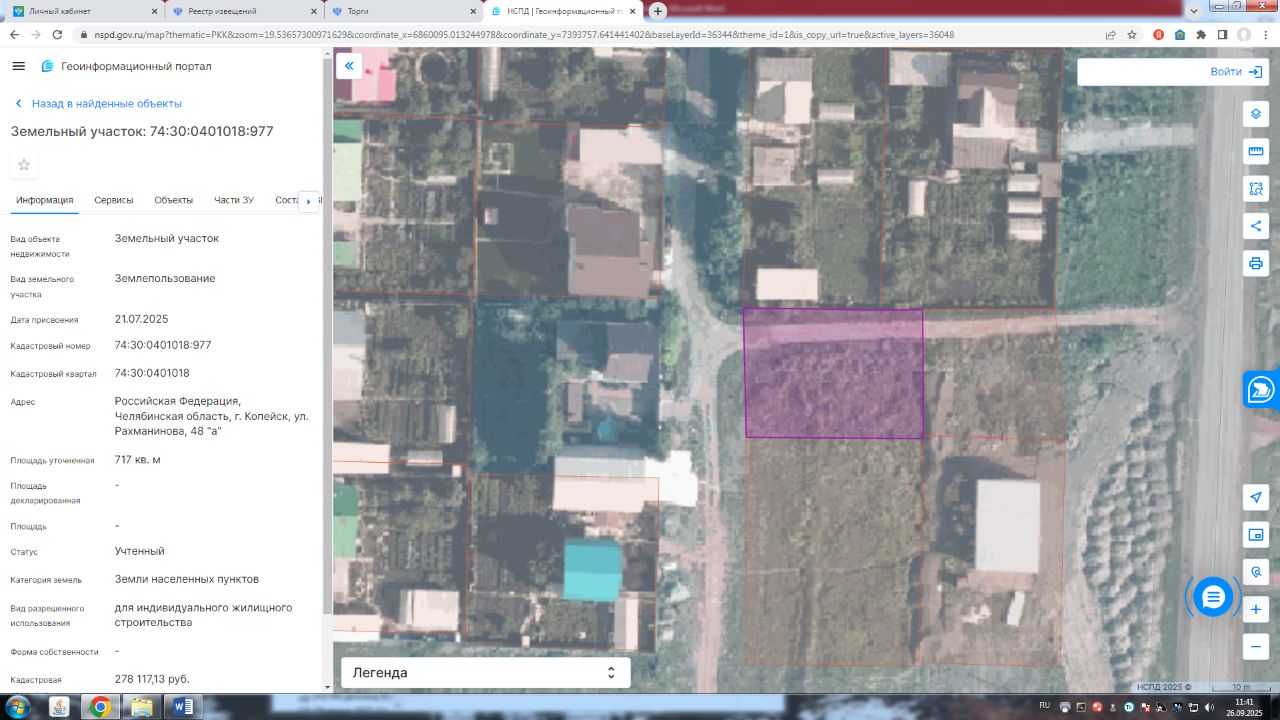
Task: Activate the area selection search tool
Action: 1256,188
